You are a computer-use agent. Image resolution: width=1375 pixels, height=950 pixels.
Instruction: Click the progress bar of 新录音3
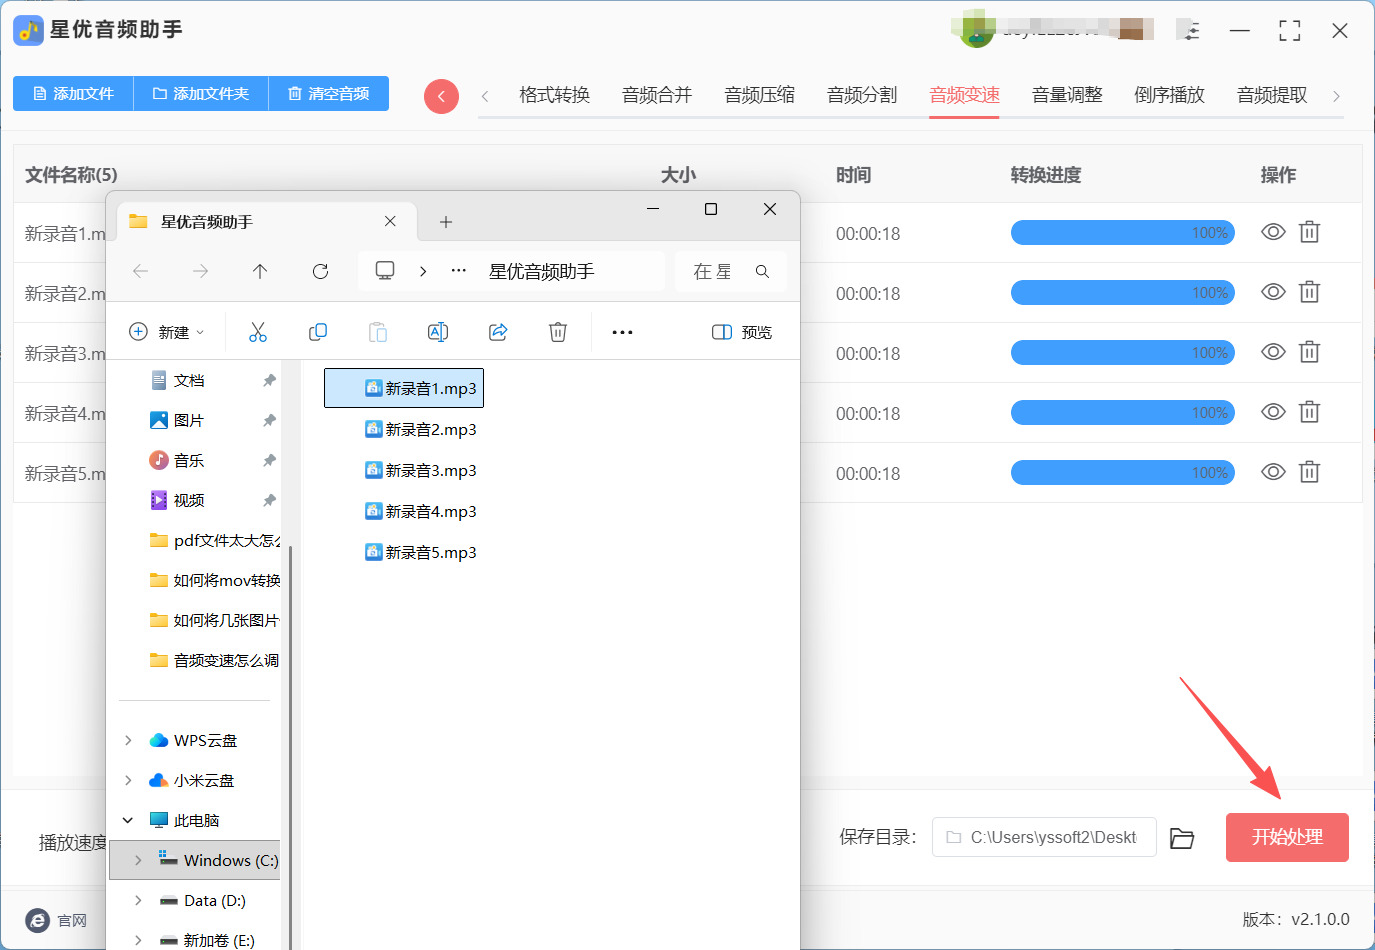(x=1122, y=353)
